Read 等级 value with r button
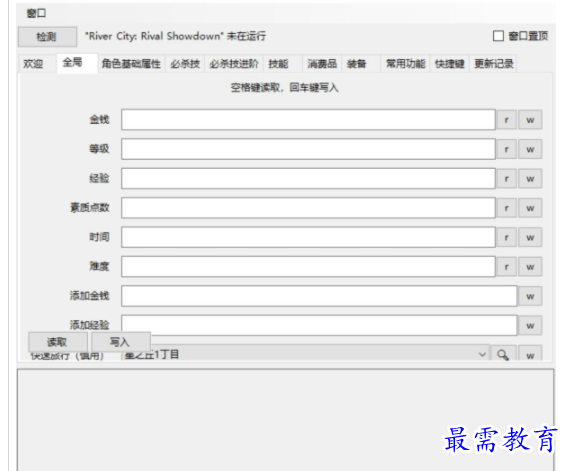The width and height of the screenshot is (566, 471). click(506, 149)
